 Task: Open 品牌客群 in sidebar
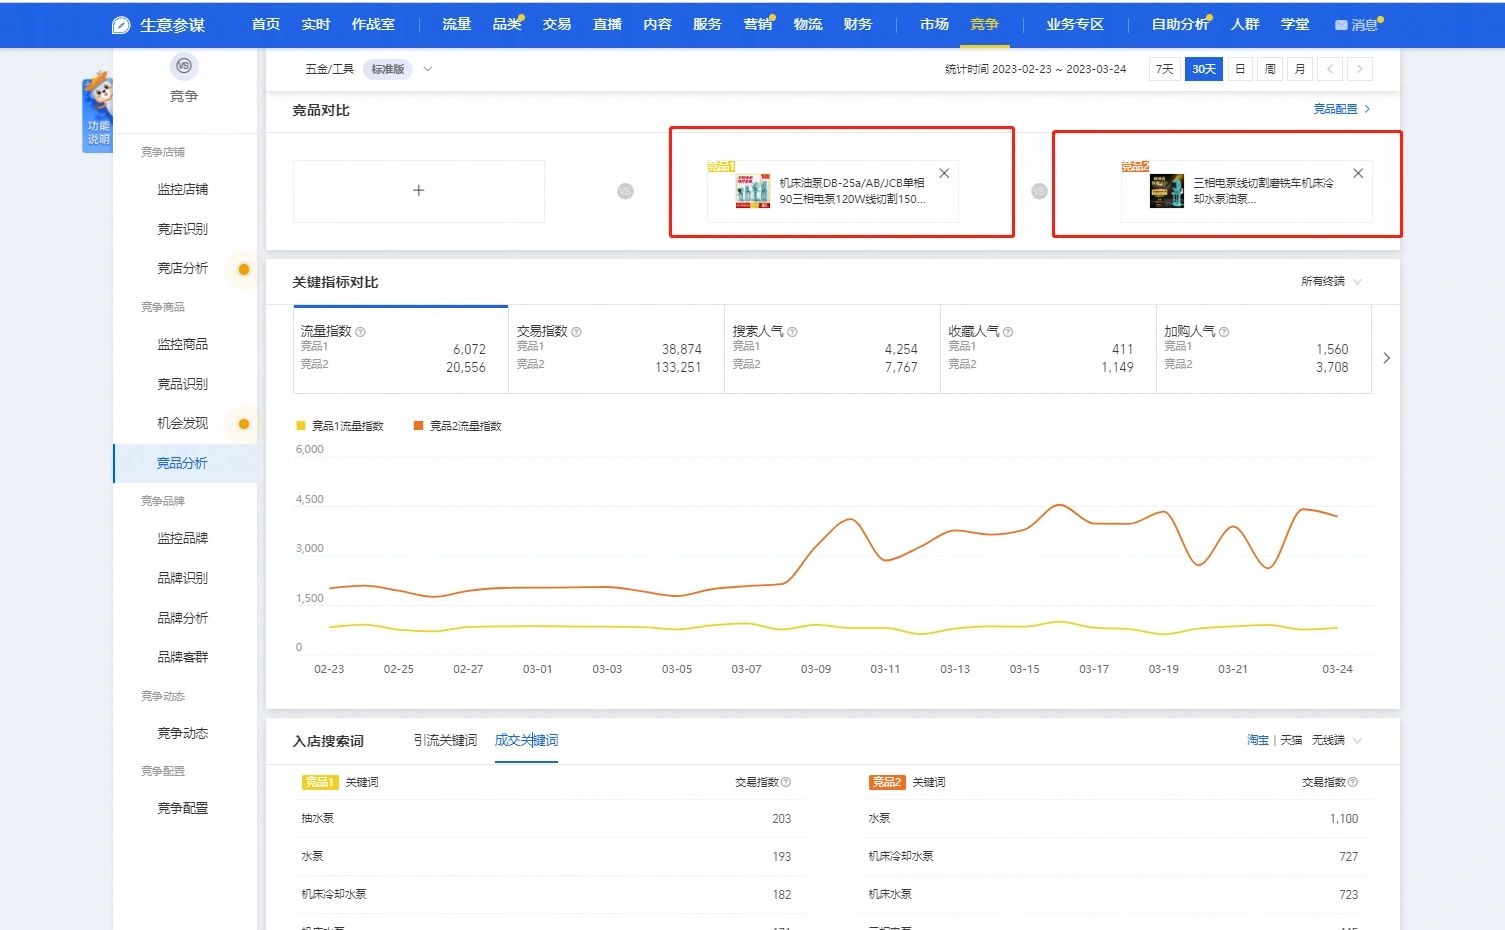(x=183, y=657)
